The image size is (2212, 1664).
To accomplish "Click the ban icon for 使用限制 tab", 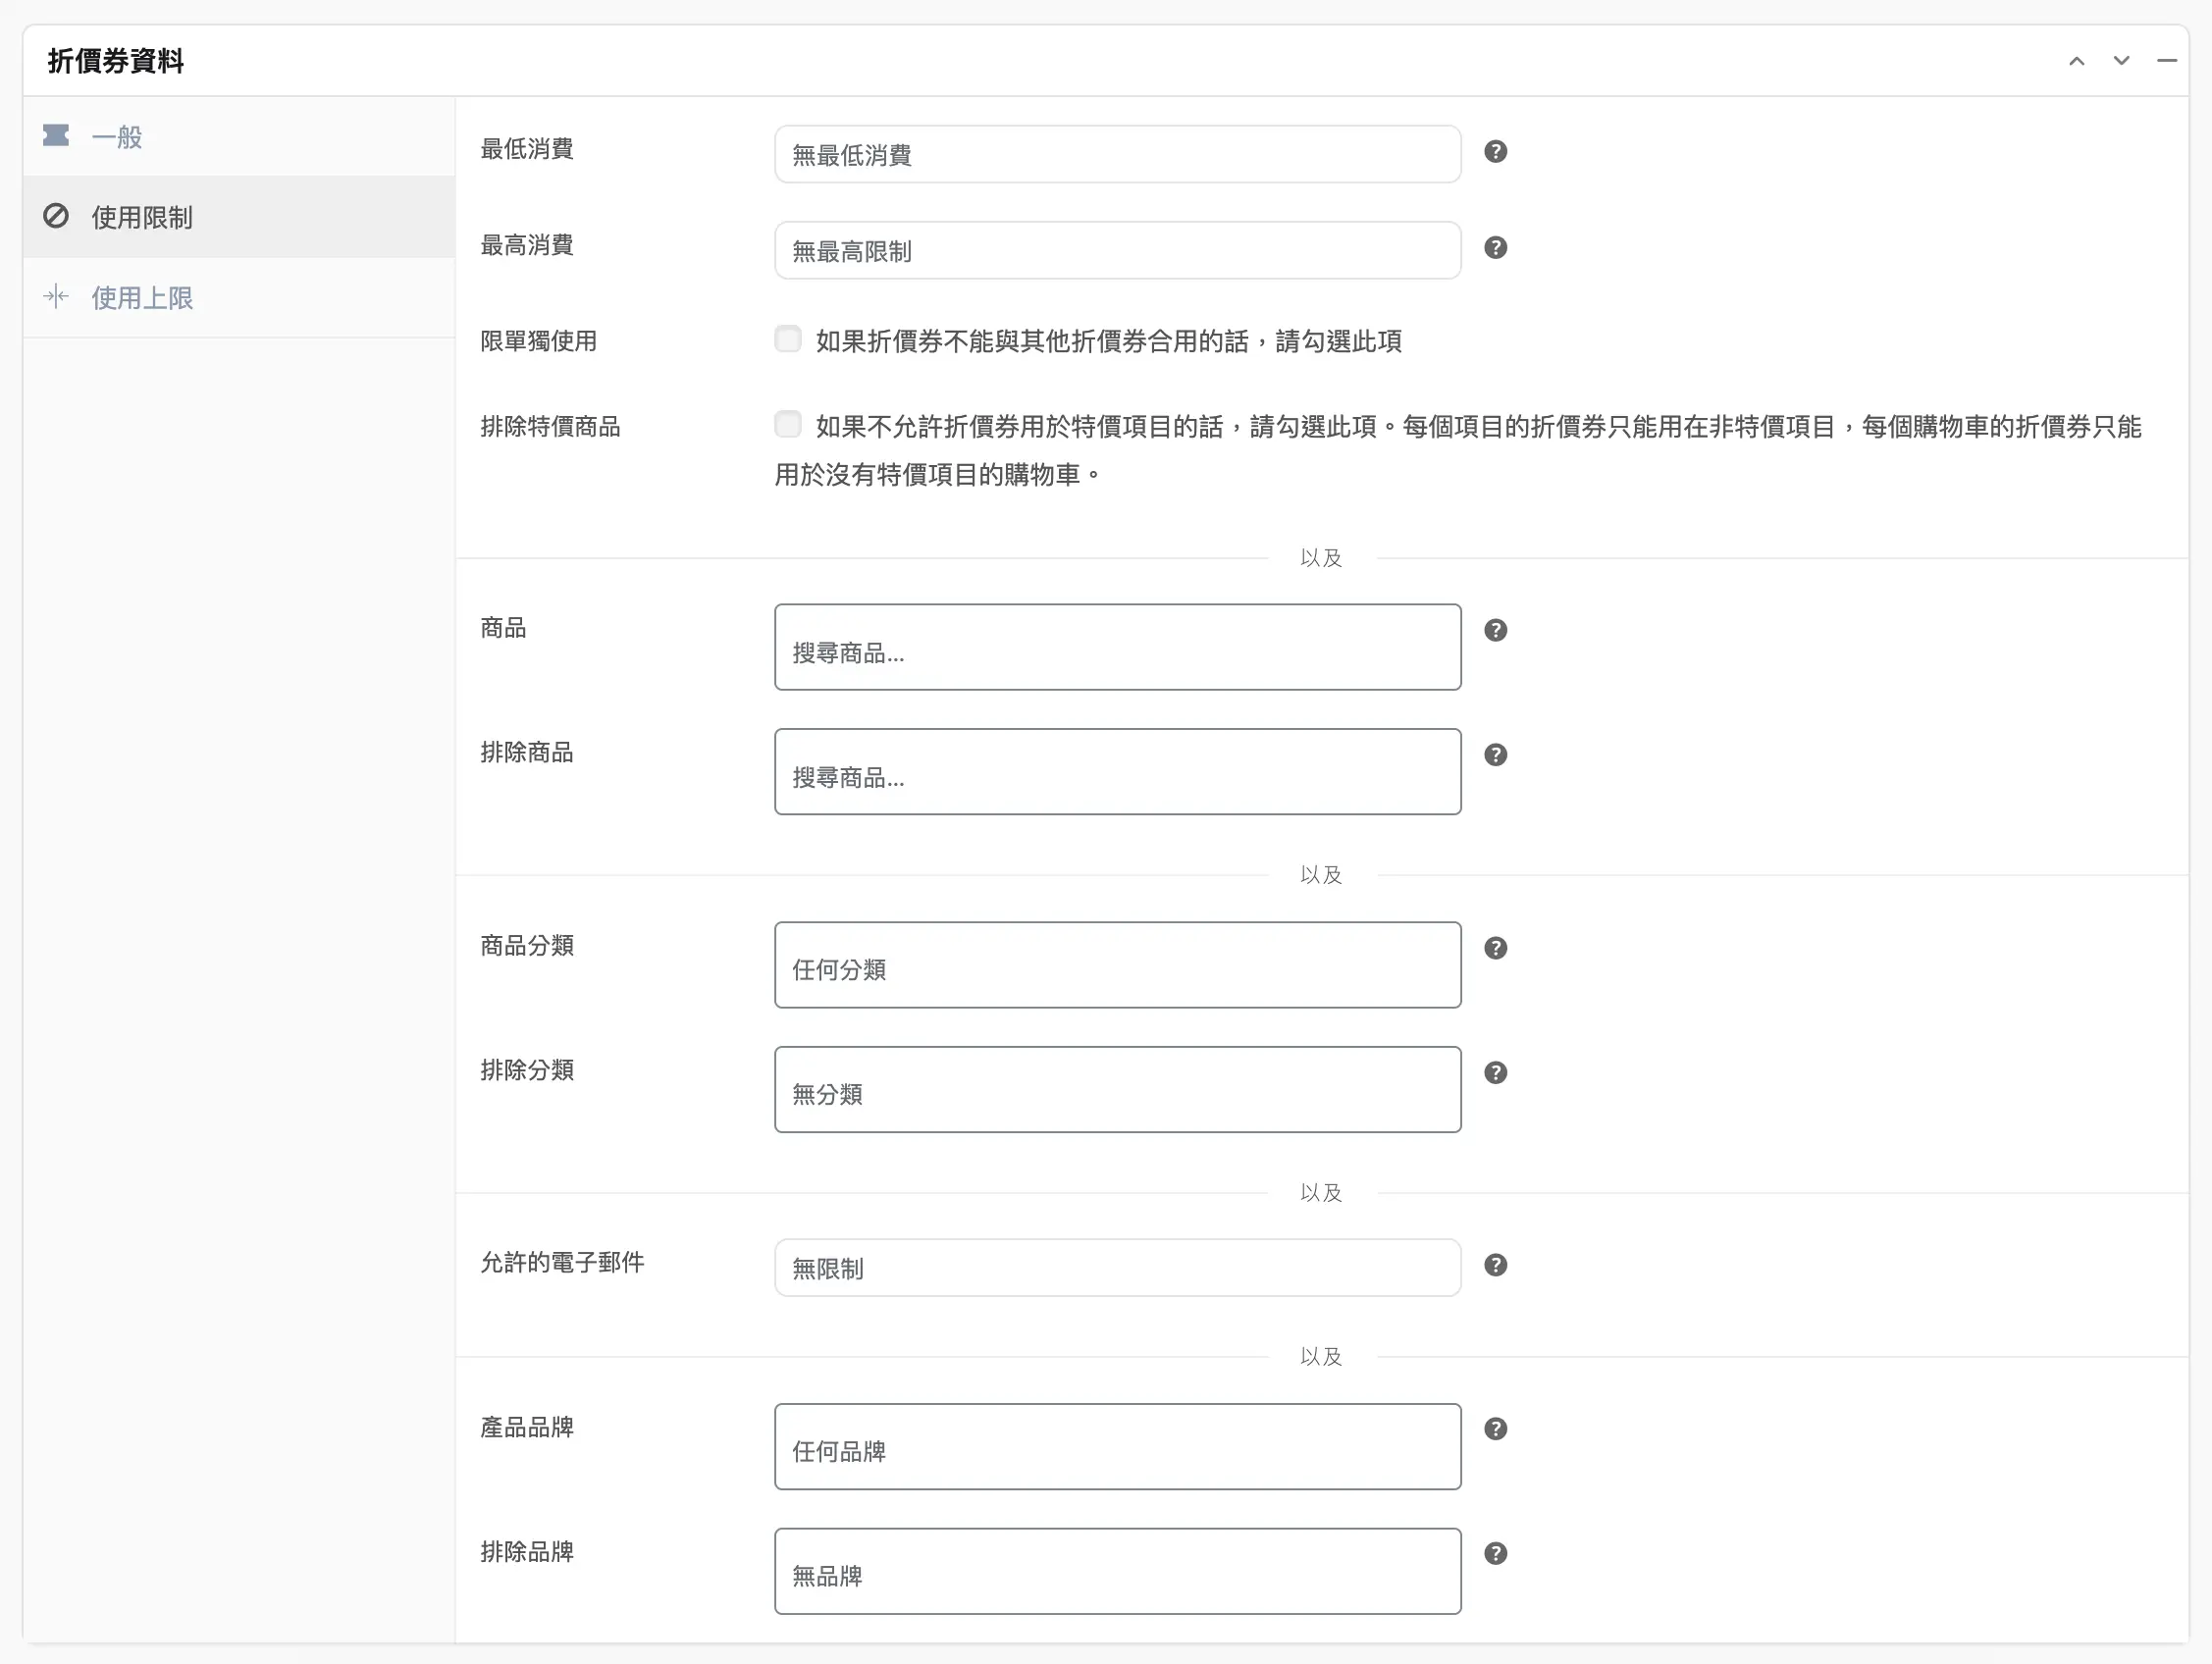I will [56, 215].
